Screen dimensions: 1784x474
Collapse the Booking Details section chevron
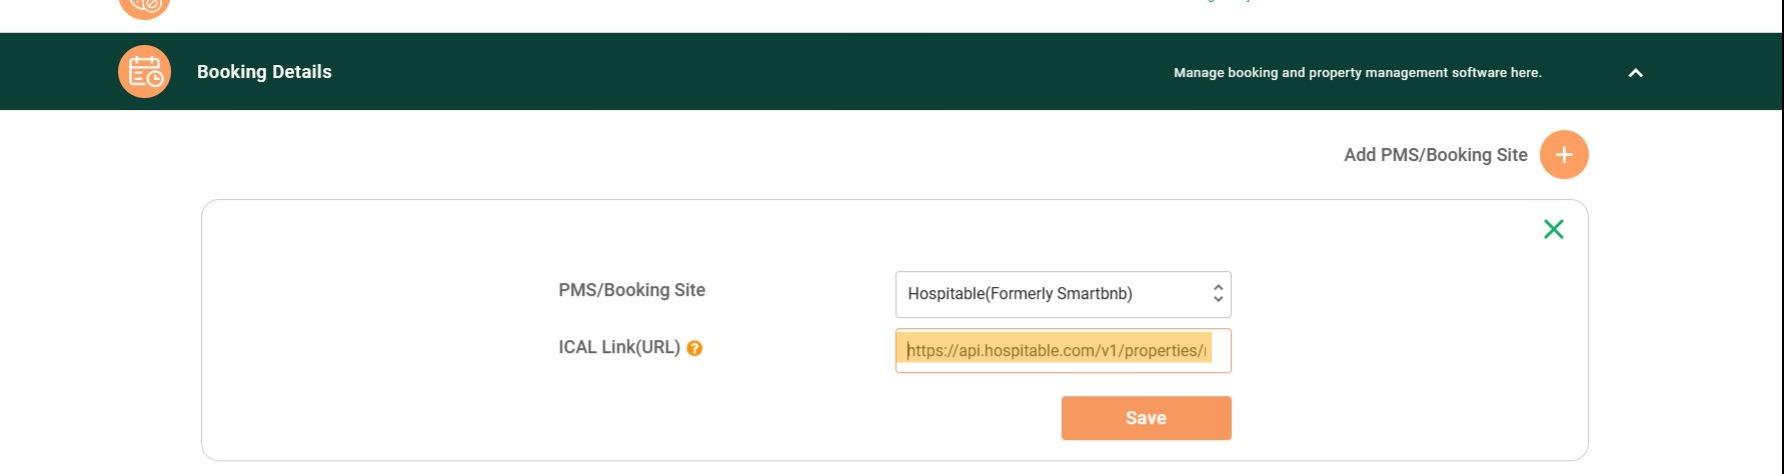1636,73
